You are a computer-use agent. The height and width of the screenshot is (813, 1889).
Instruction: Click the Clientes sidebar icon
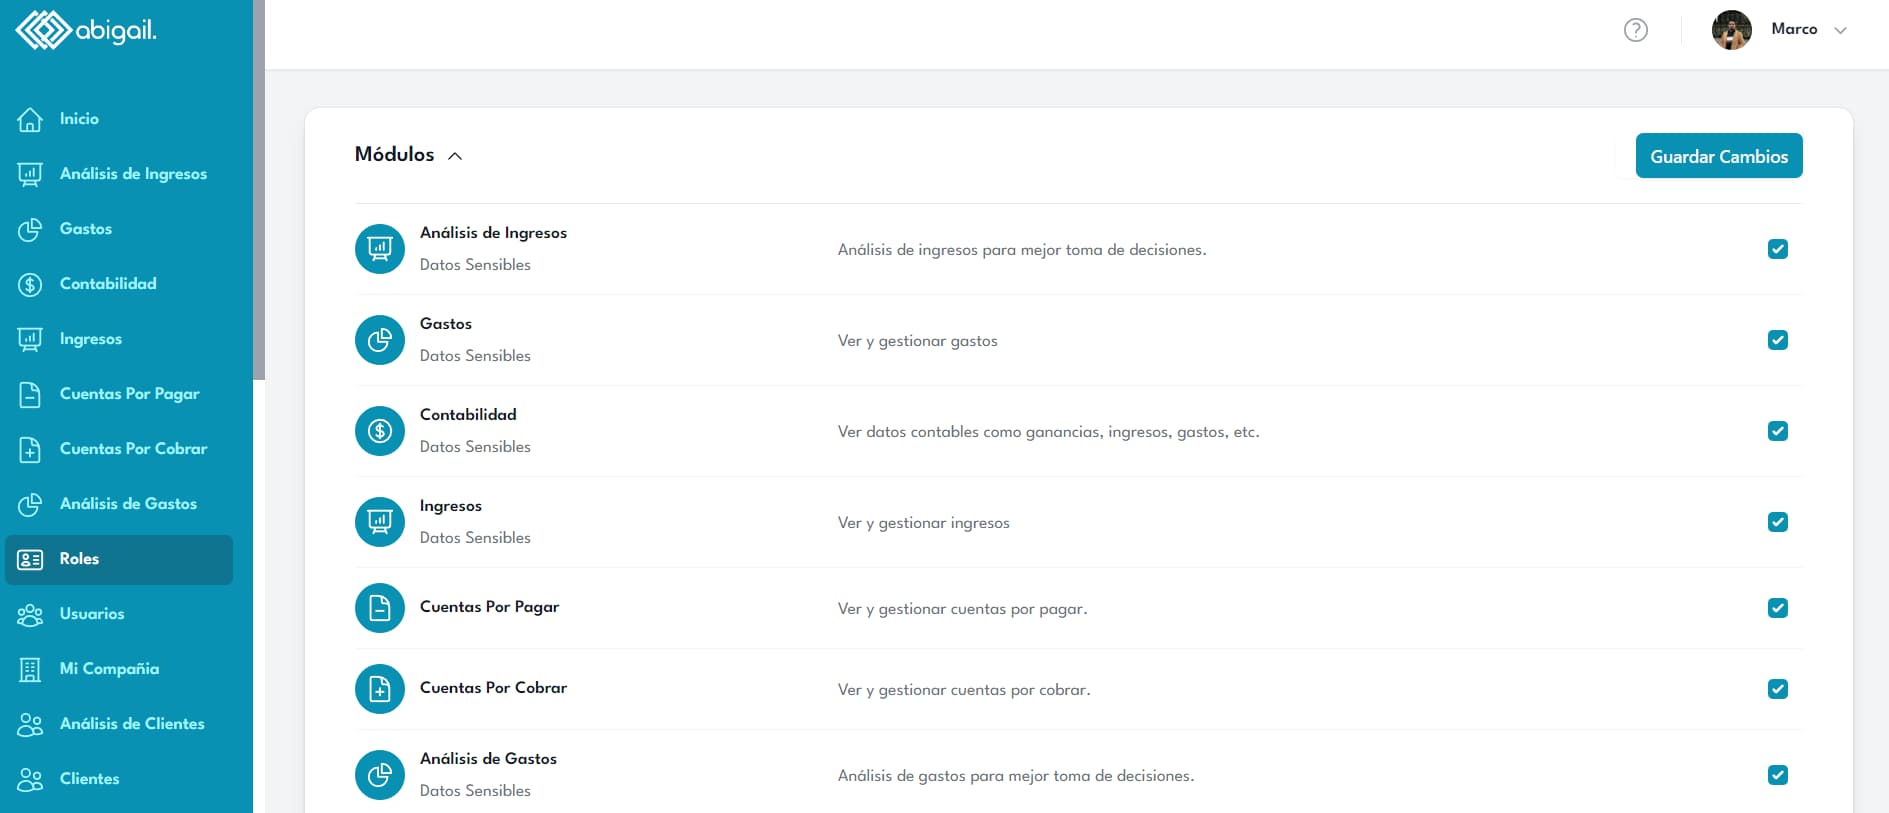30,779
